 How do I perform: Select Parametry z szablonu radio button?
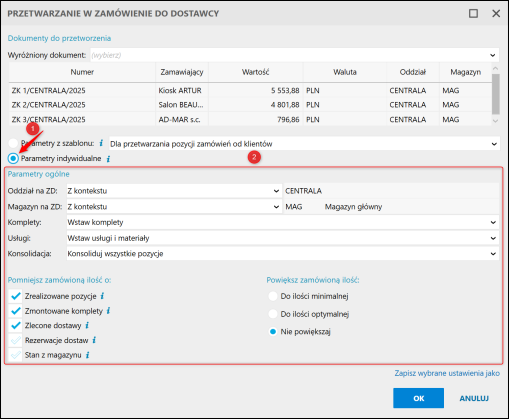pos(13,143)
